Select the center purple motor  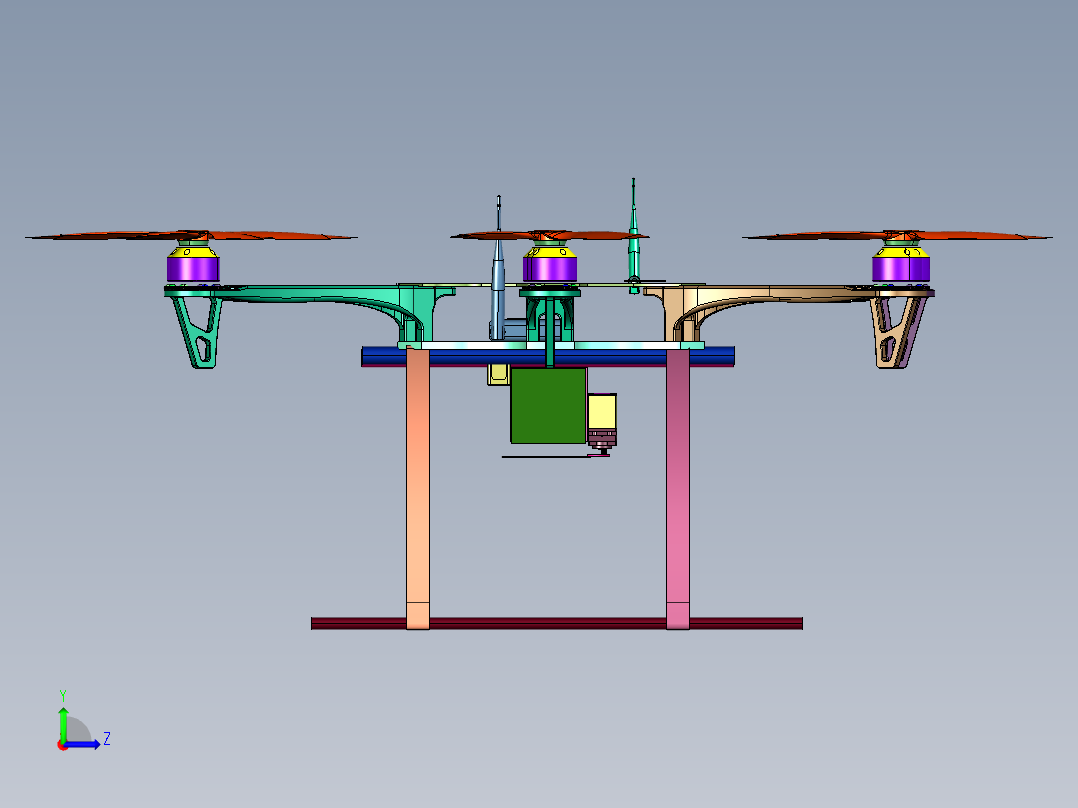pos(550,267)
